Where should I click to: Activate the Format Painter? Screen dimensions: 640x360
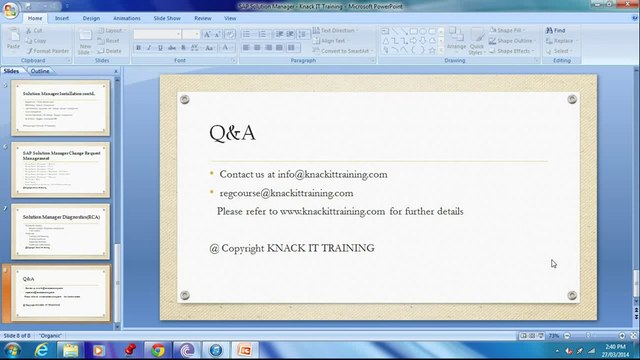pyautogui.click(x=48, y=51)
